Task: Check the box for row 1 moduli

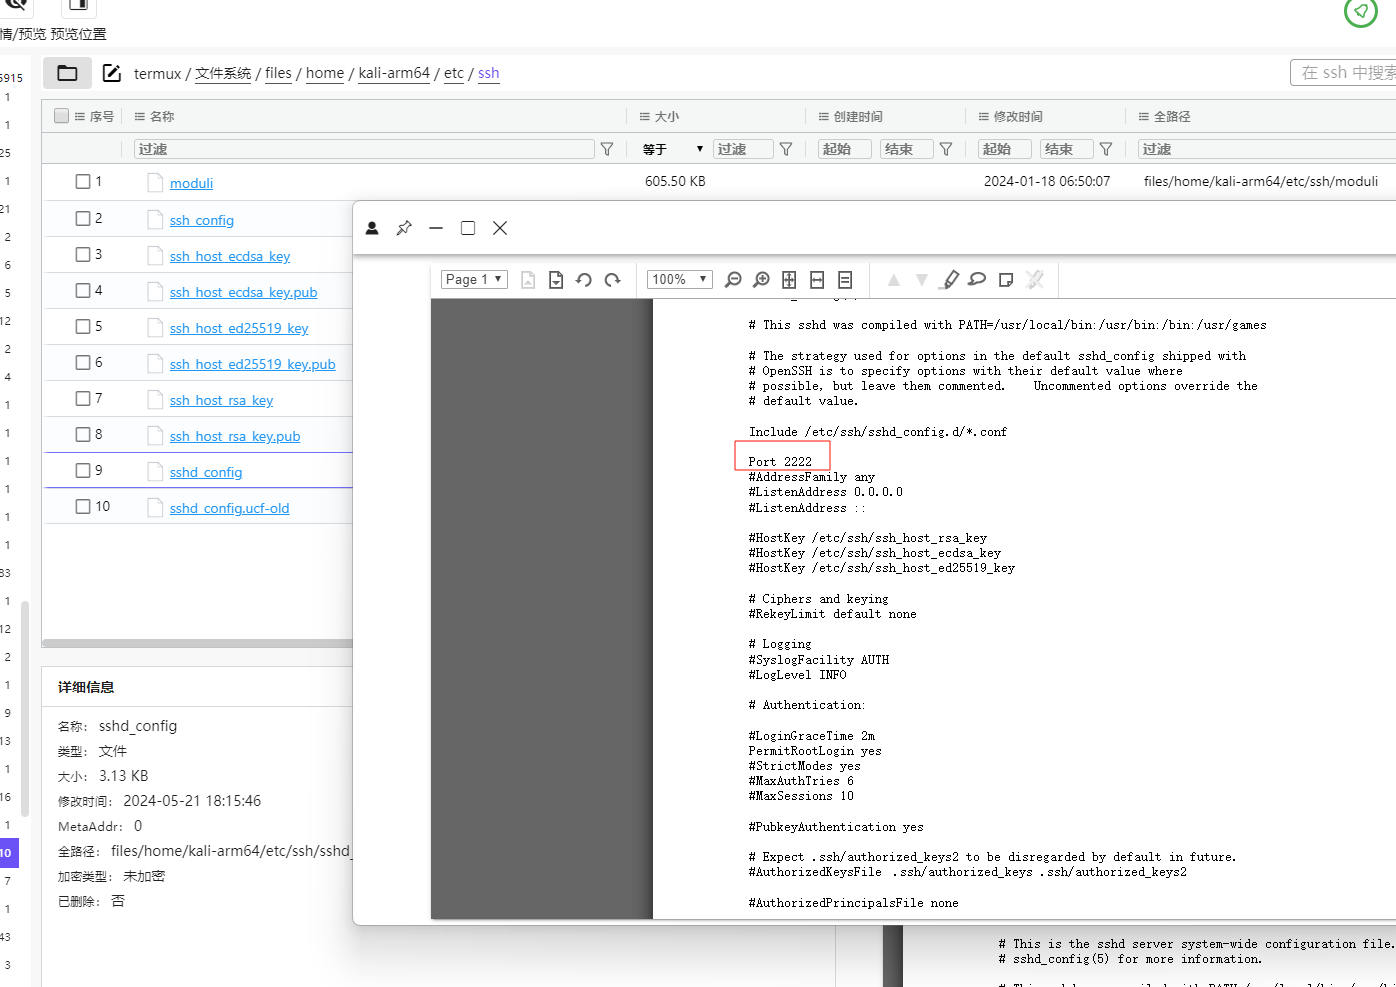Action: coord(83,182)
